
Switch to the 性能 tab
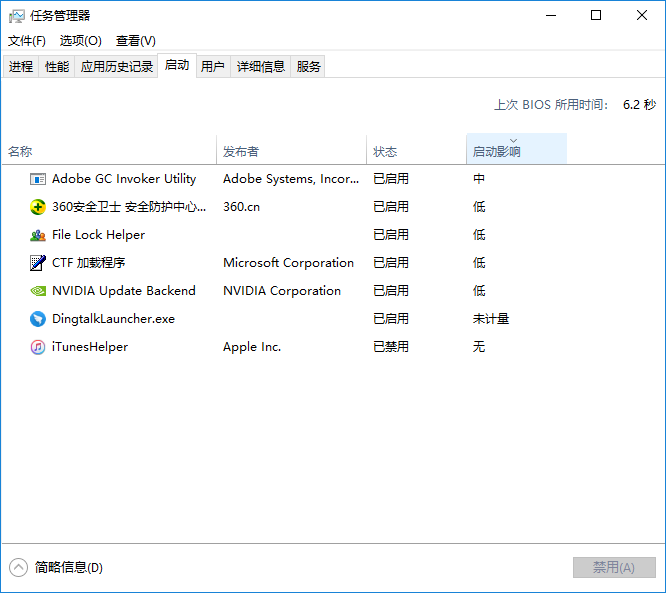[x=57, y=67]
